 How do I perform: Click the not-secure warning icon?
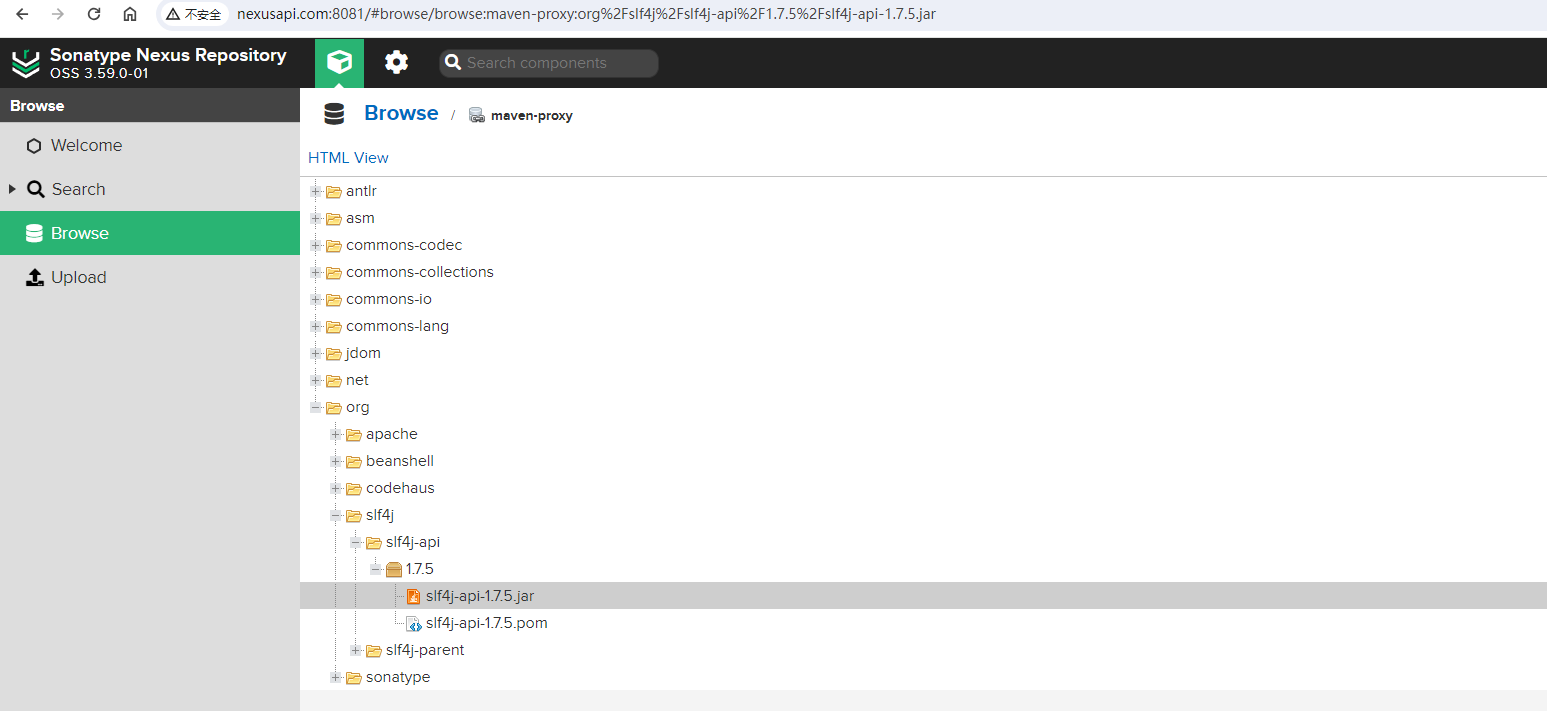click(173, 14)
